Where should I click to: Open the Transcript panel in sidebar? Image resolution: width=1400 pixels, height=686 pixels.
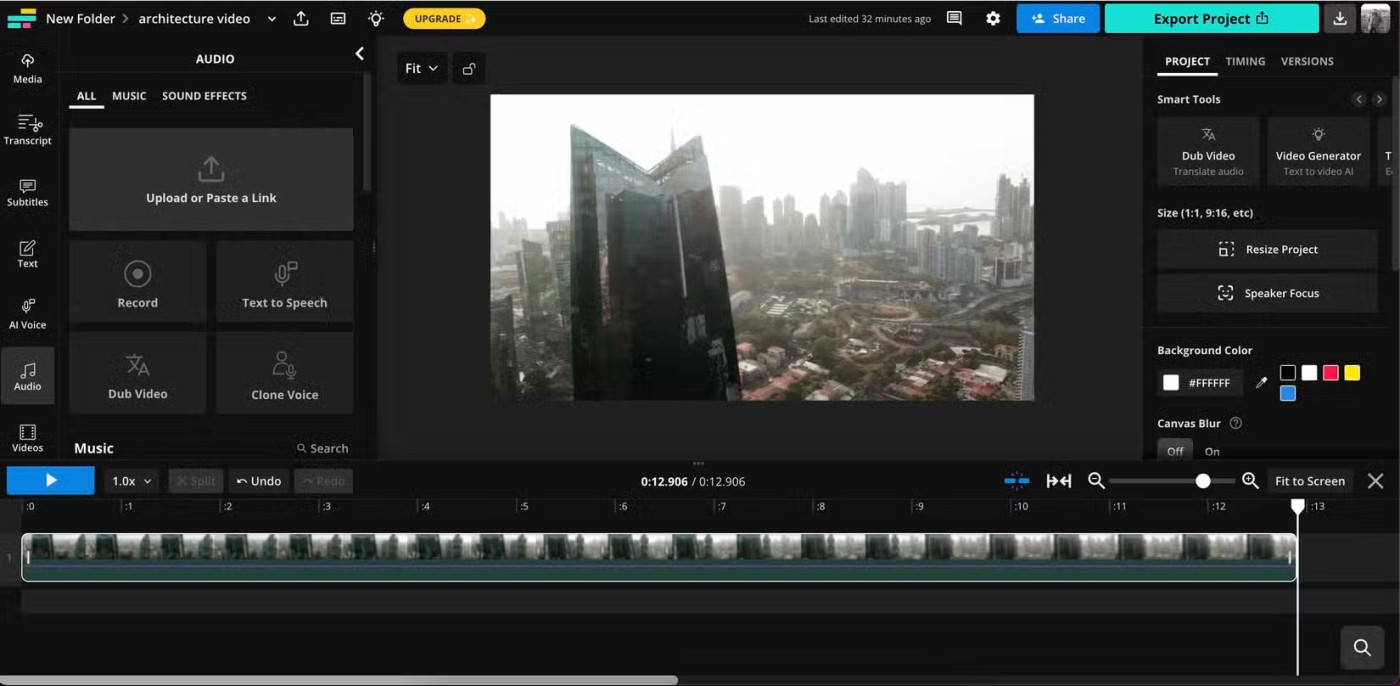27,130
